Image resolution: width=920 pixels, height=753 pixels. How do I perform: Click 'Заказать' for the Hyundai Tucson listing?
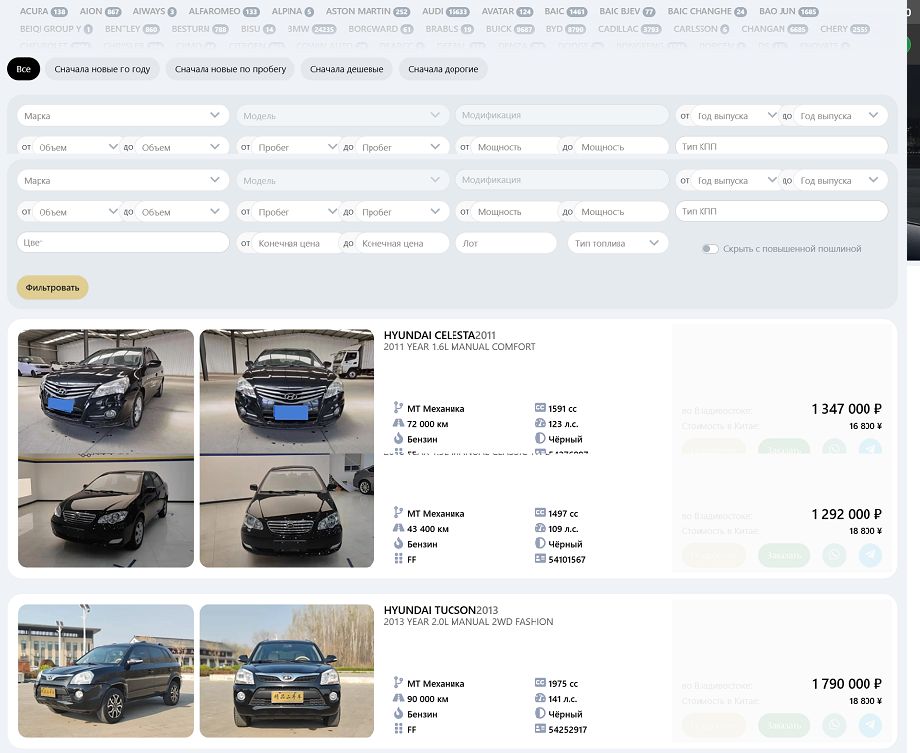[x=784, y=725]
